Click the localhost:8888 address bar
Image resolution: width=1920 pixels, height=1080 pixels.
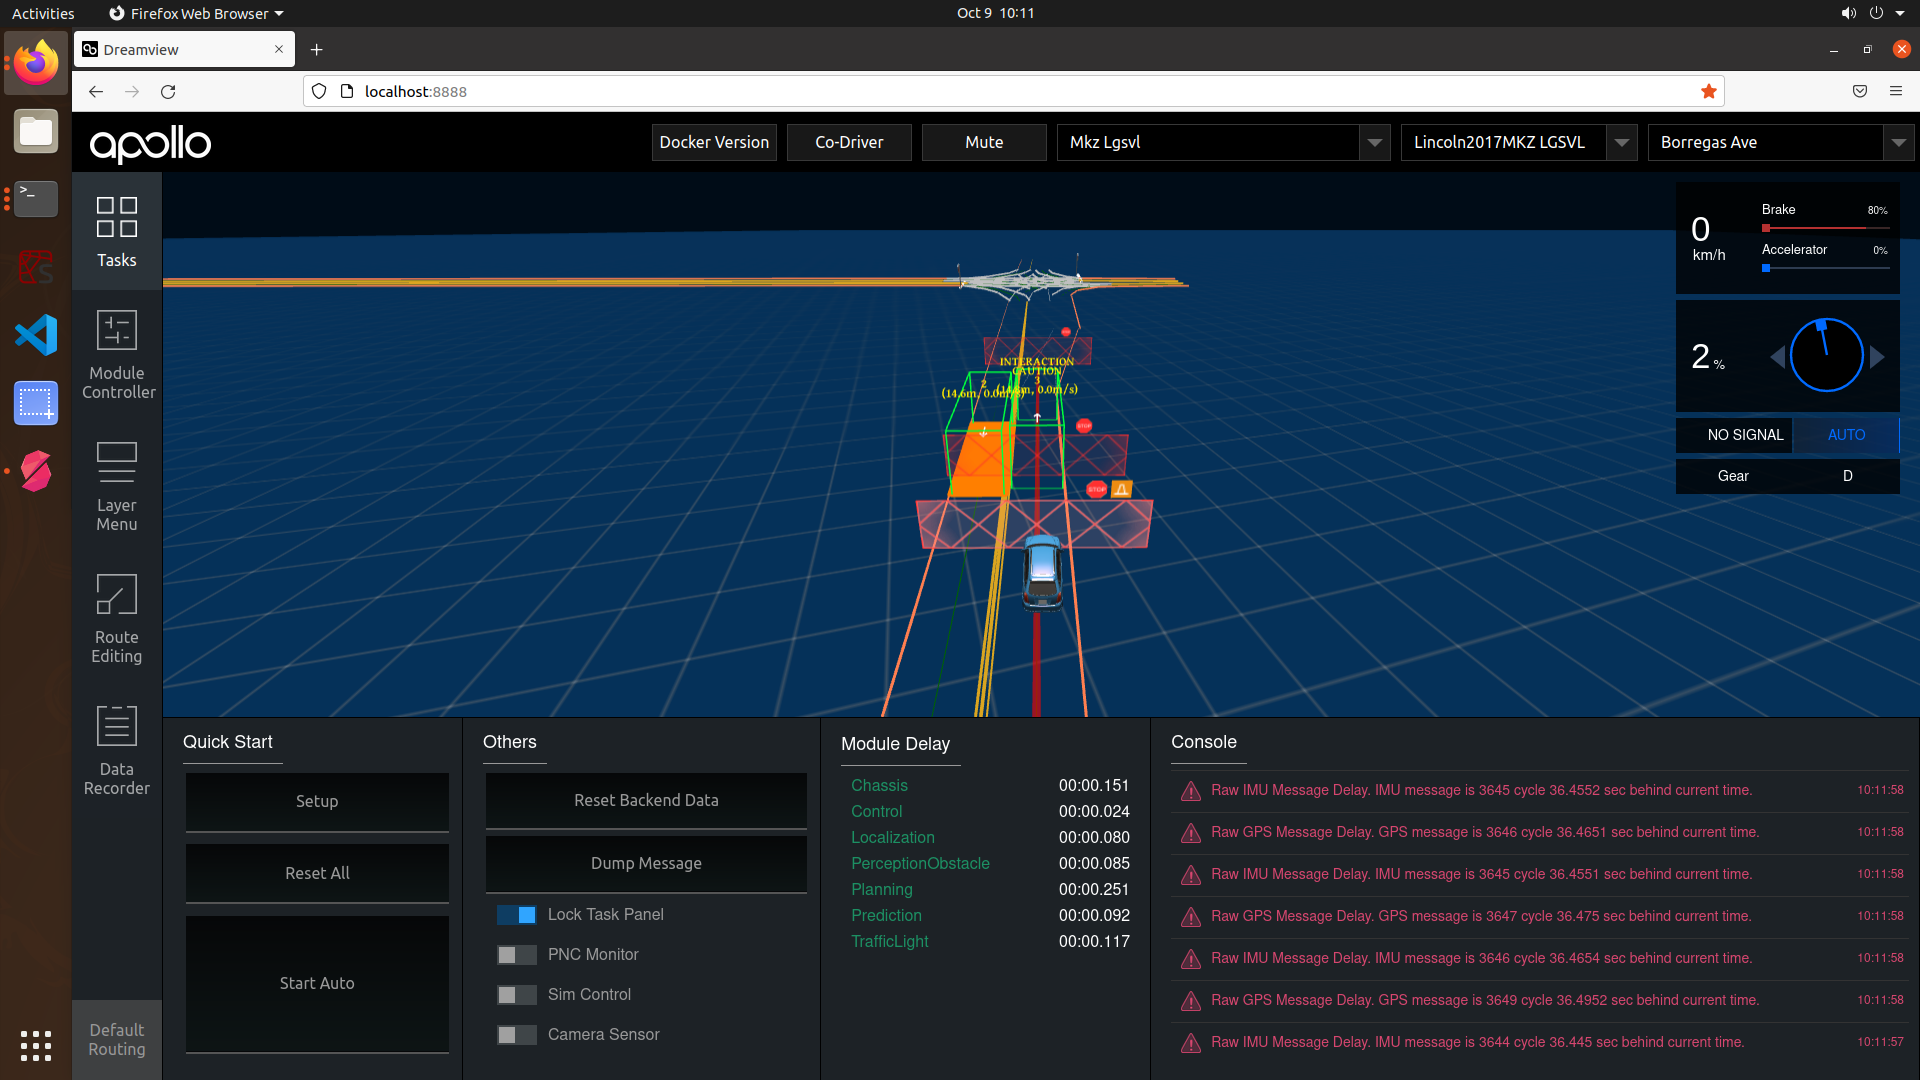(1014, 91)
